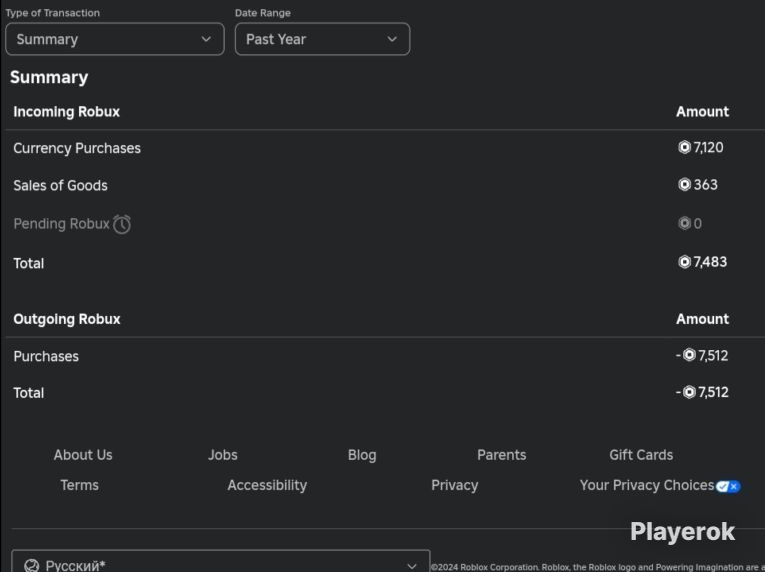
Task: Click the Robux icon beside incoming total 7,483
Action: point(684,262)
